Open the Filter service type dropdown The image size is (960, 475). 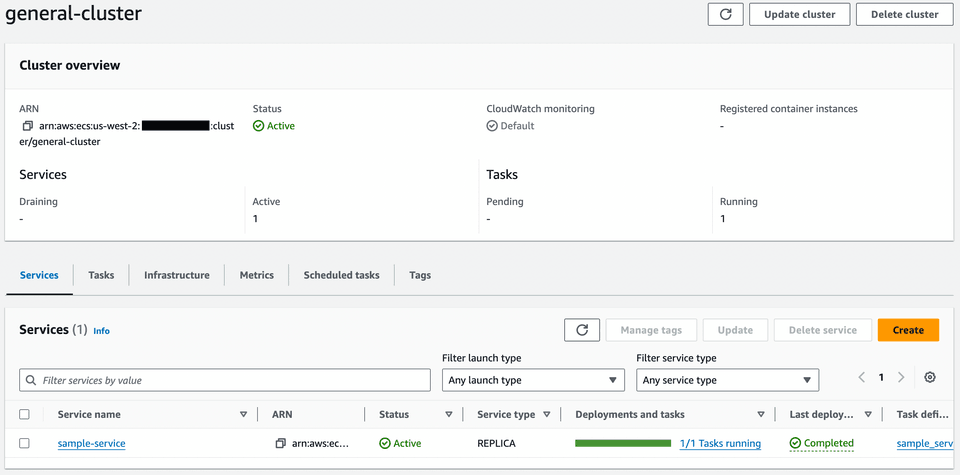(727, 380)
